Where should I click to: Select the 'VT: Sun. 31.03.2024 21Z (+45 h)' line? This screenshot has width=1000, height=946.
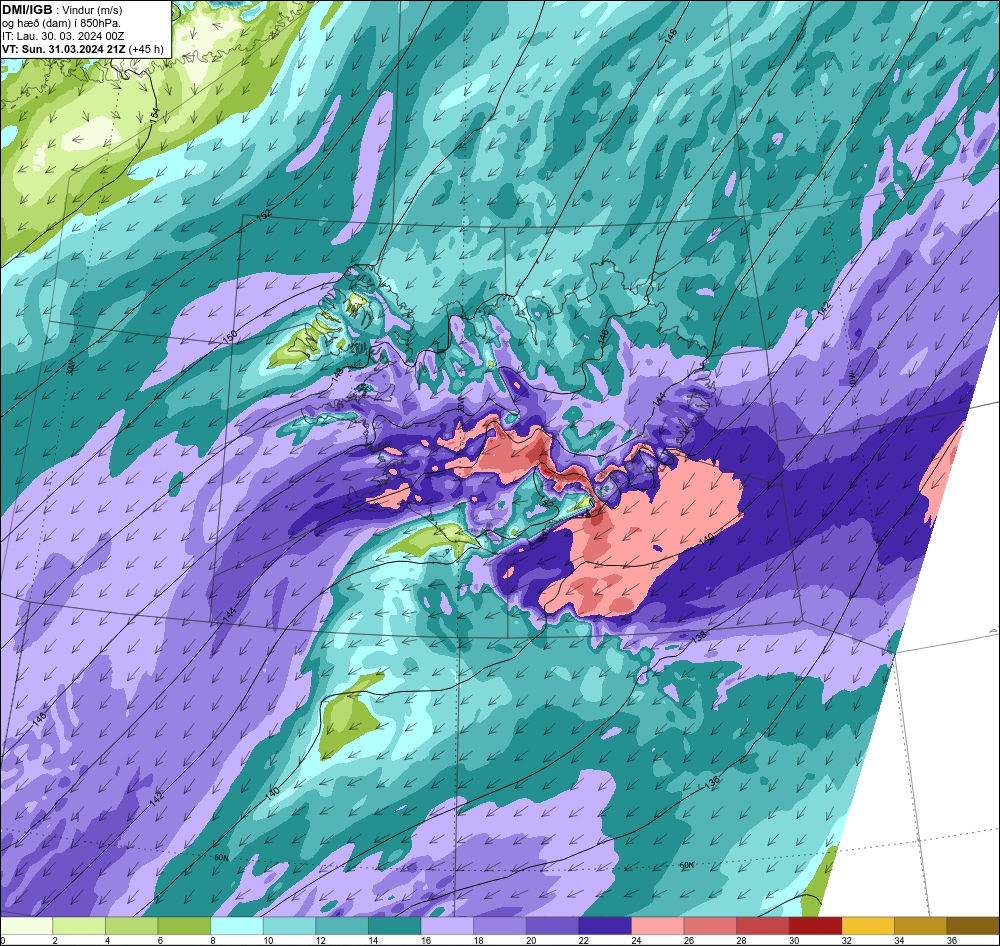tap(83, 49)
